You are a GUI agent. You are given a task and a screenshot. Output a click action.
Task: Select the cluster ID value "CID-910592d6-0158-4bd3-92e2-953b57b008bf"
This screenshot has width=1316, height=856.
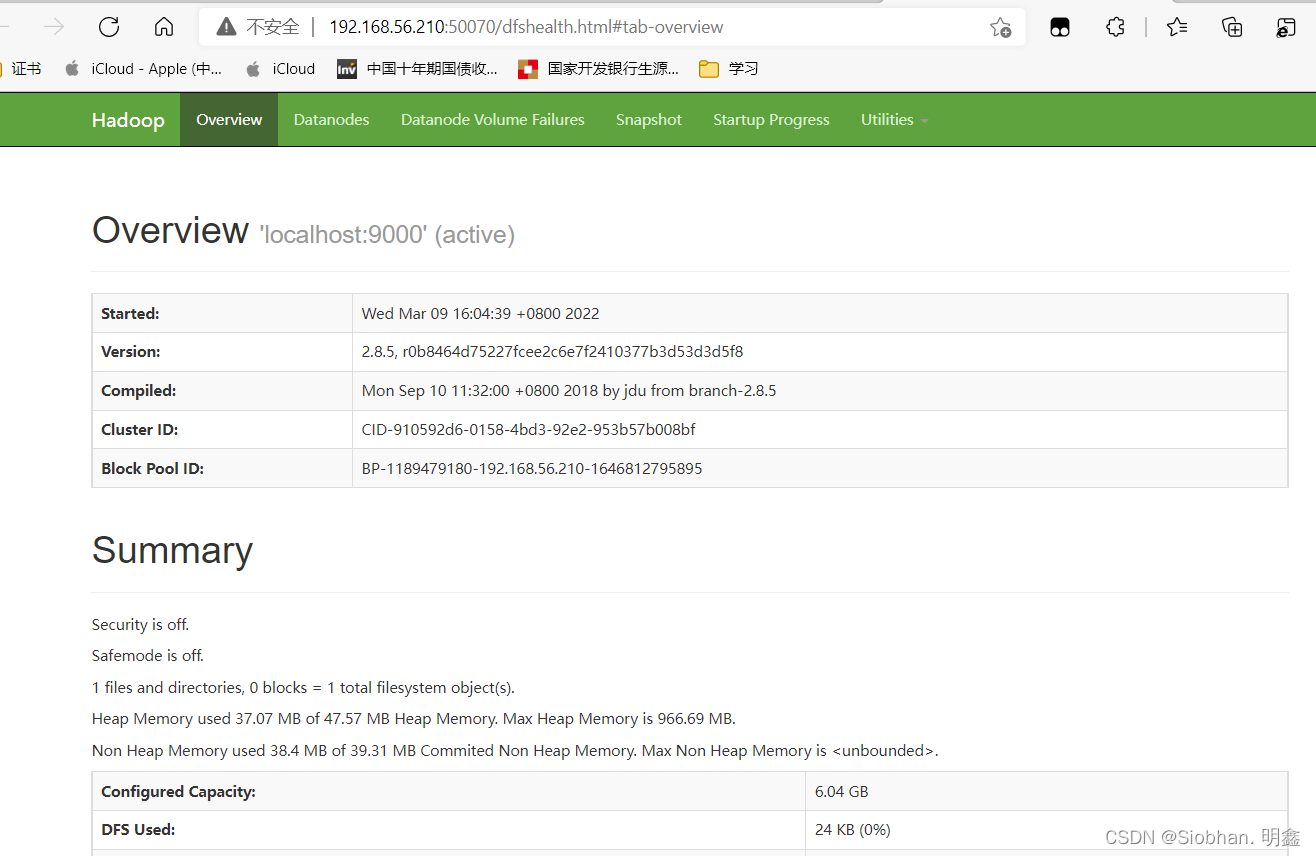point(529,430)
